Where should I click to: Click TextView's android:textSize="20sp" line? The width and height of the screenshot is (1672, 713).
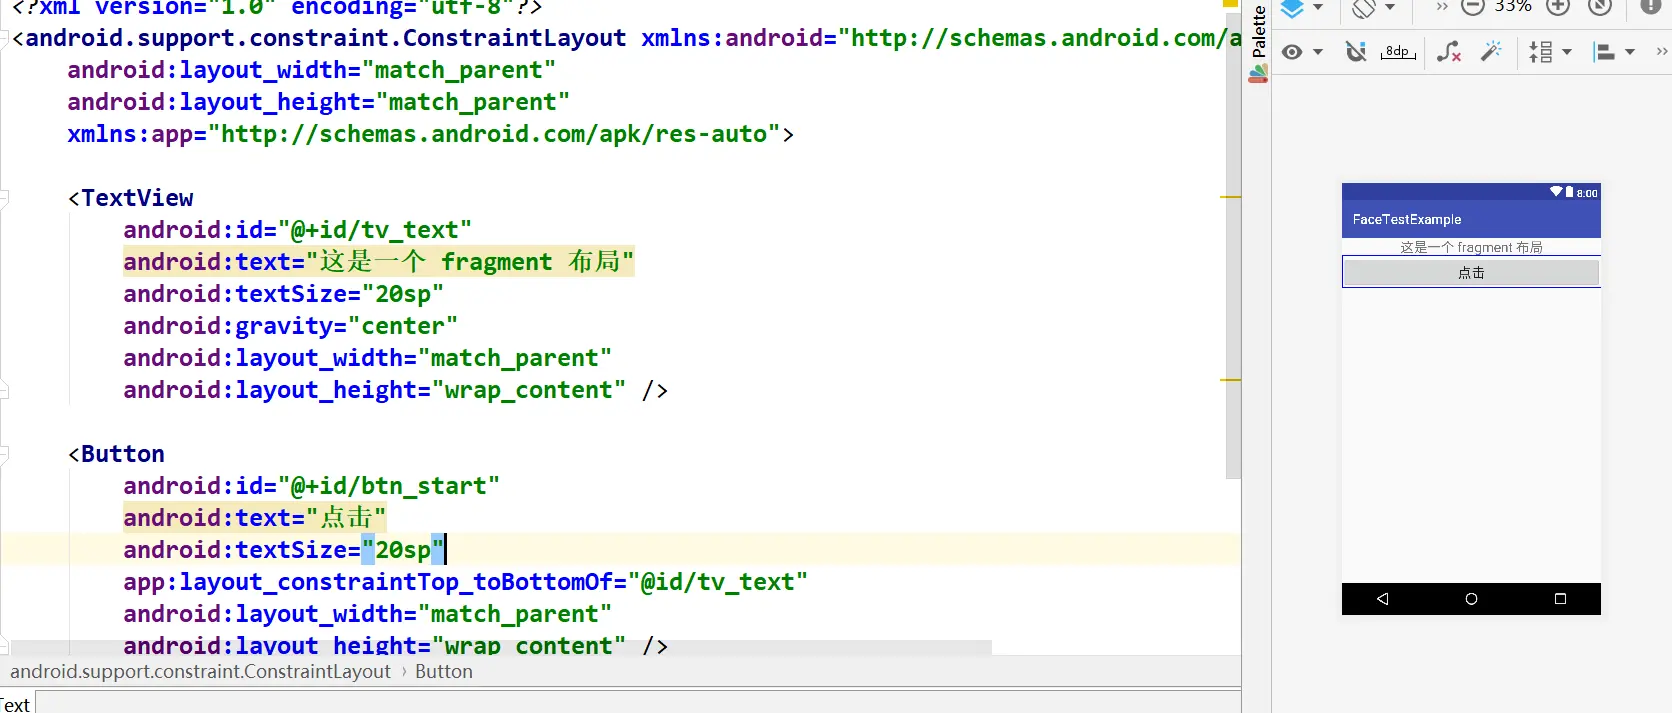pos(283,294)
